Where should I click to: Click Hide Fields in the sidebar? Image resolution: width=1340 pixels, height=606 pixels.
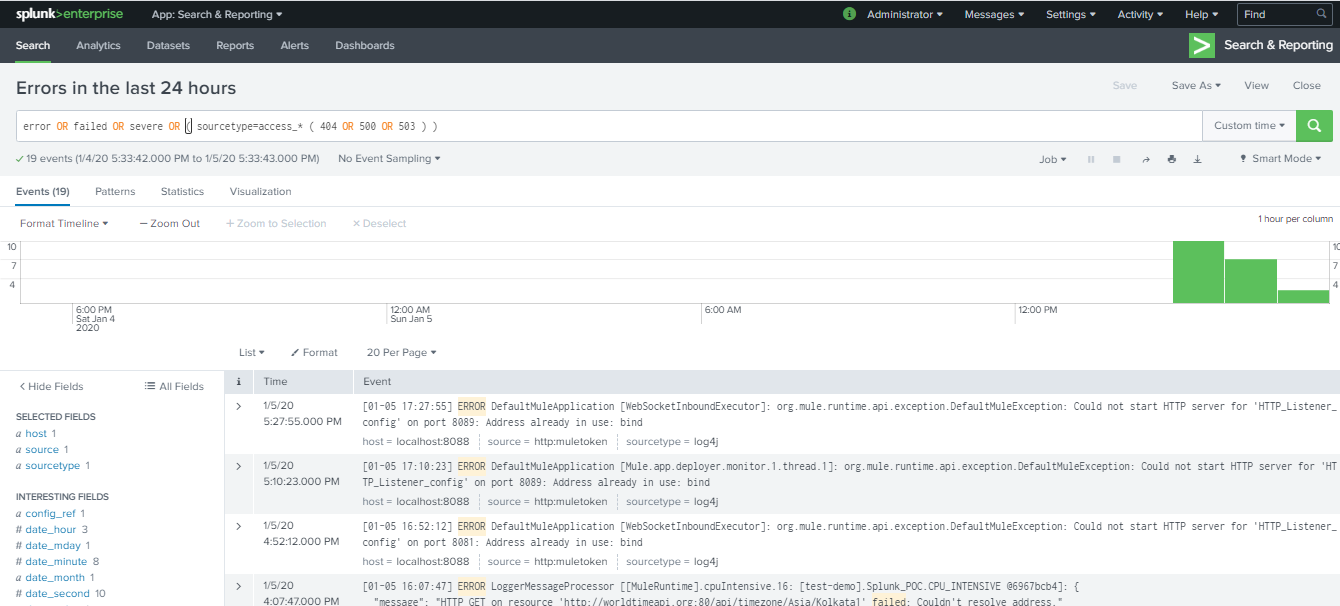coord(51,386)
